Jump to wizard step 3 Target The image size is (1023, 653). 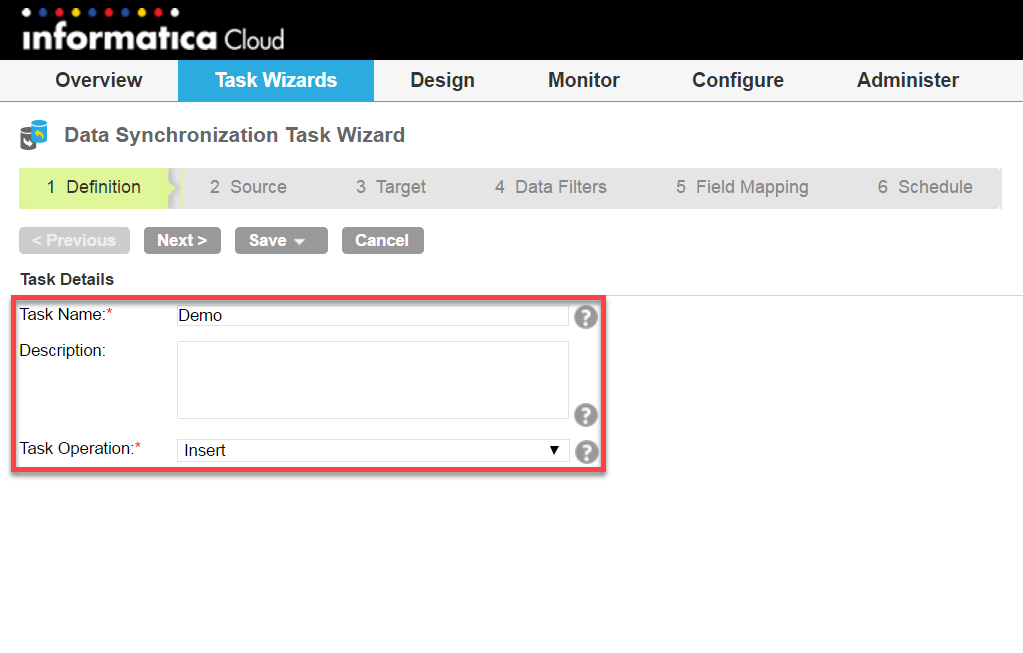pos(391,187)
